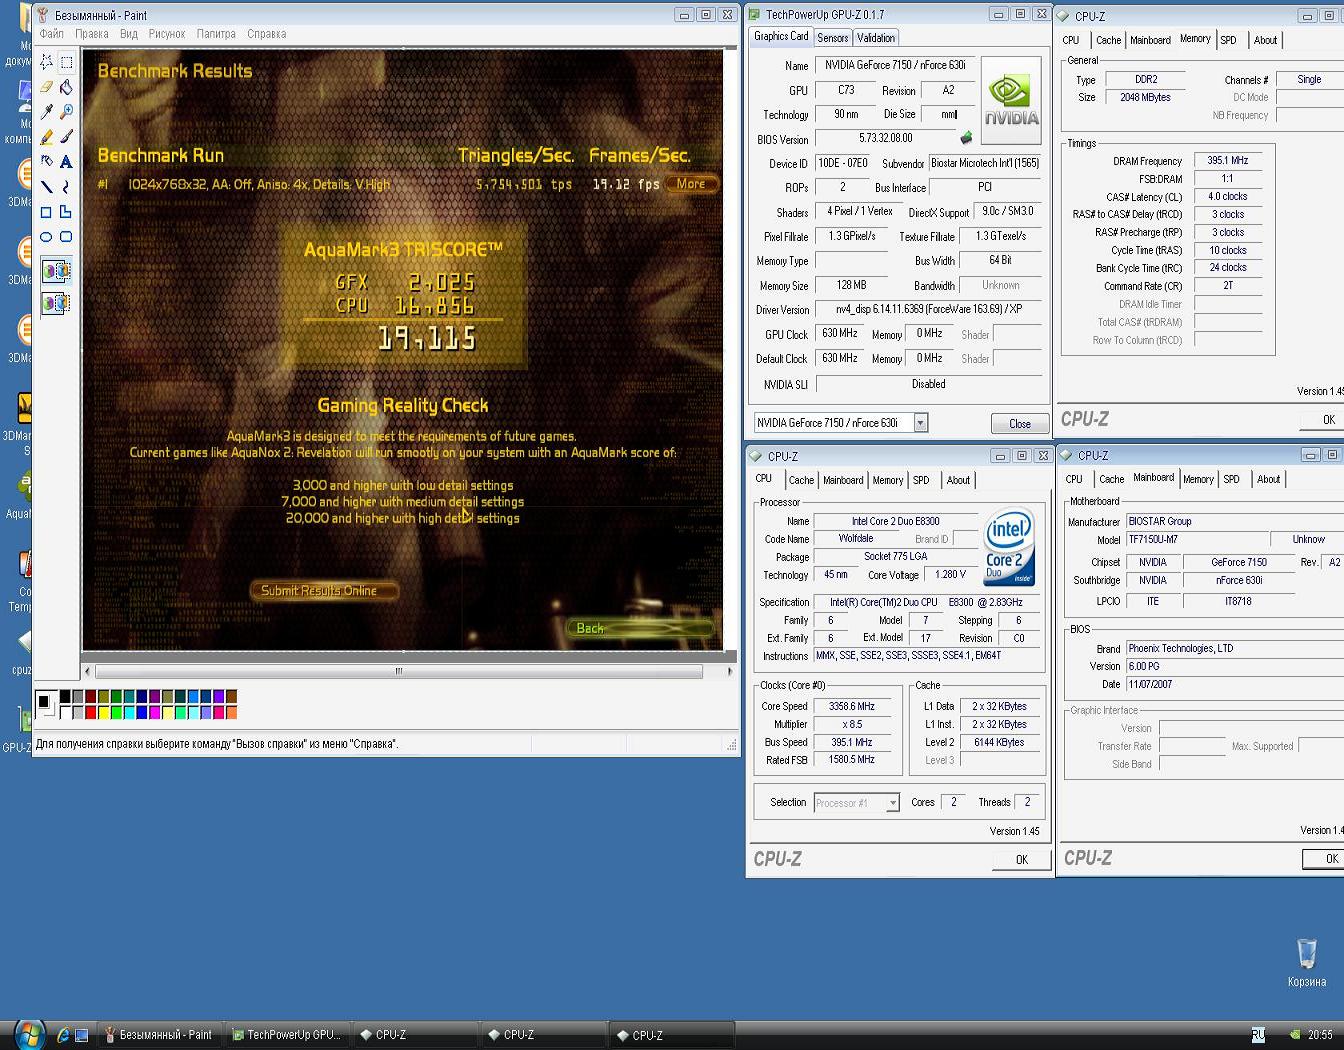Click the RU language indicator in tray

pyautogui.click(x=1258, y=1034)
